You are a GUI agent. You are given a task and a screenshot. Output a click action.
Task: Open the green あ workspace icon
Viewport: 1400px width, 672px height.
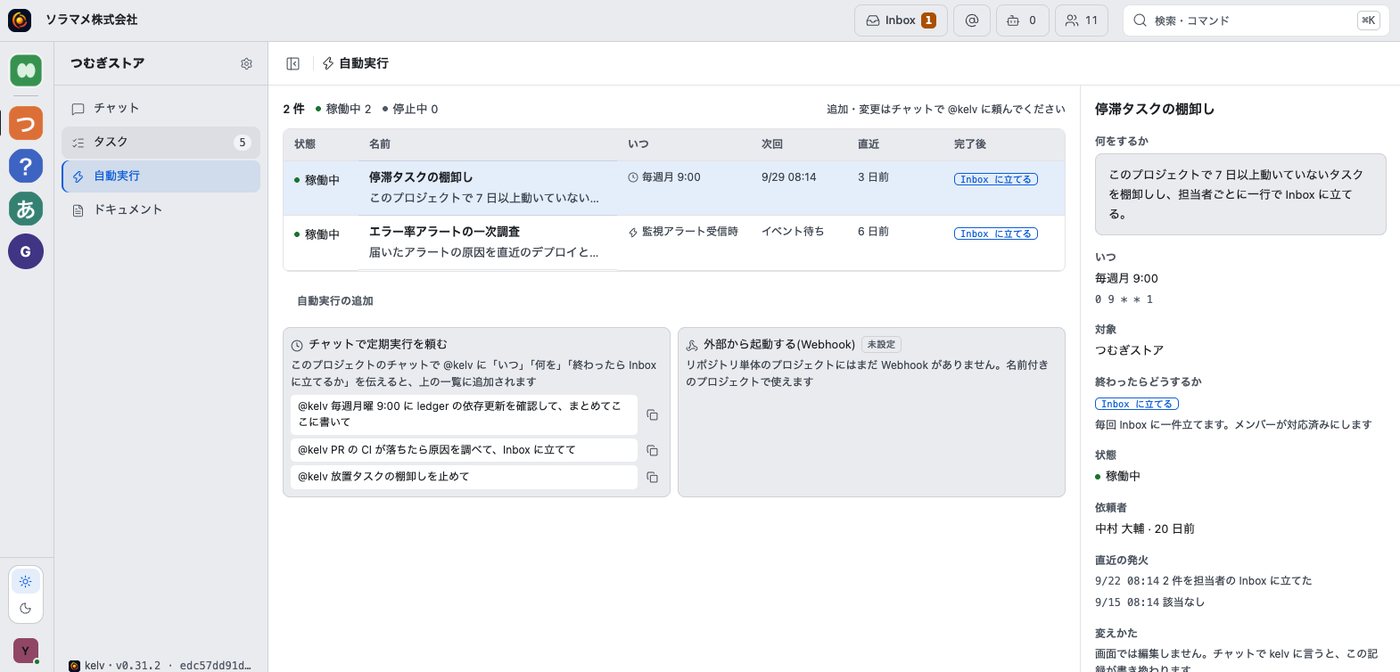click(26, 208)
